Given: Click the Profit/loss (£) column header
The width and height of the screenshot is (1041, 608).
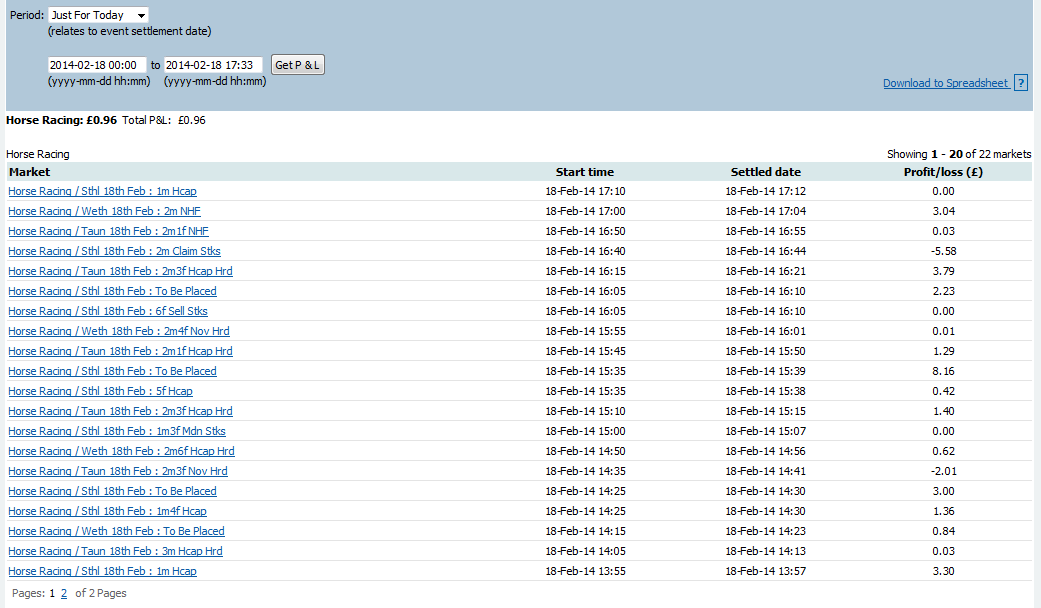Looking at the screenshot, I should pos(943,172).
